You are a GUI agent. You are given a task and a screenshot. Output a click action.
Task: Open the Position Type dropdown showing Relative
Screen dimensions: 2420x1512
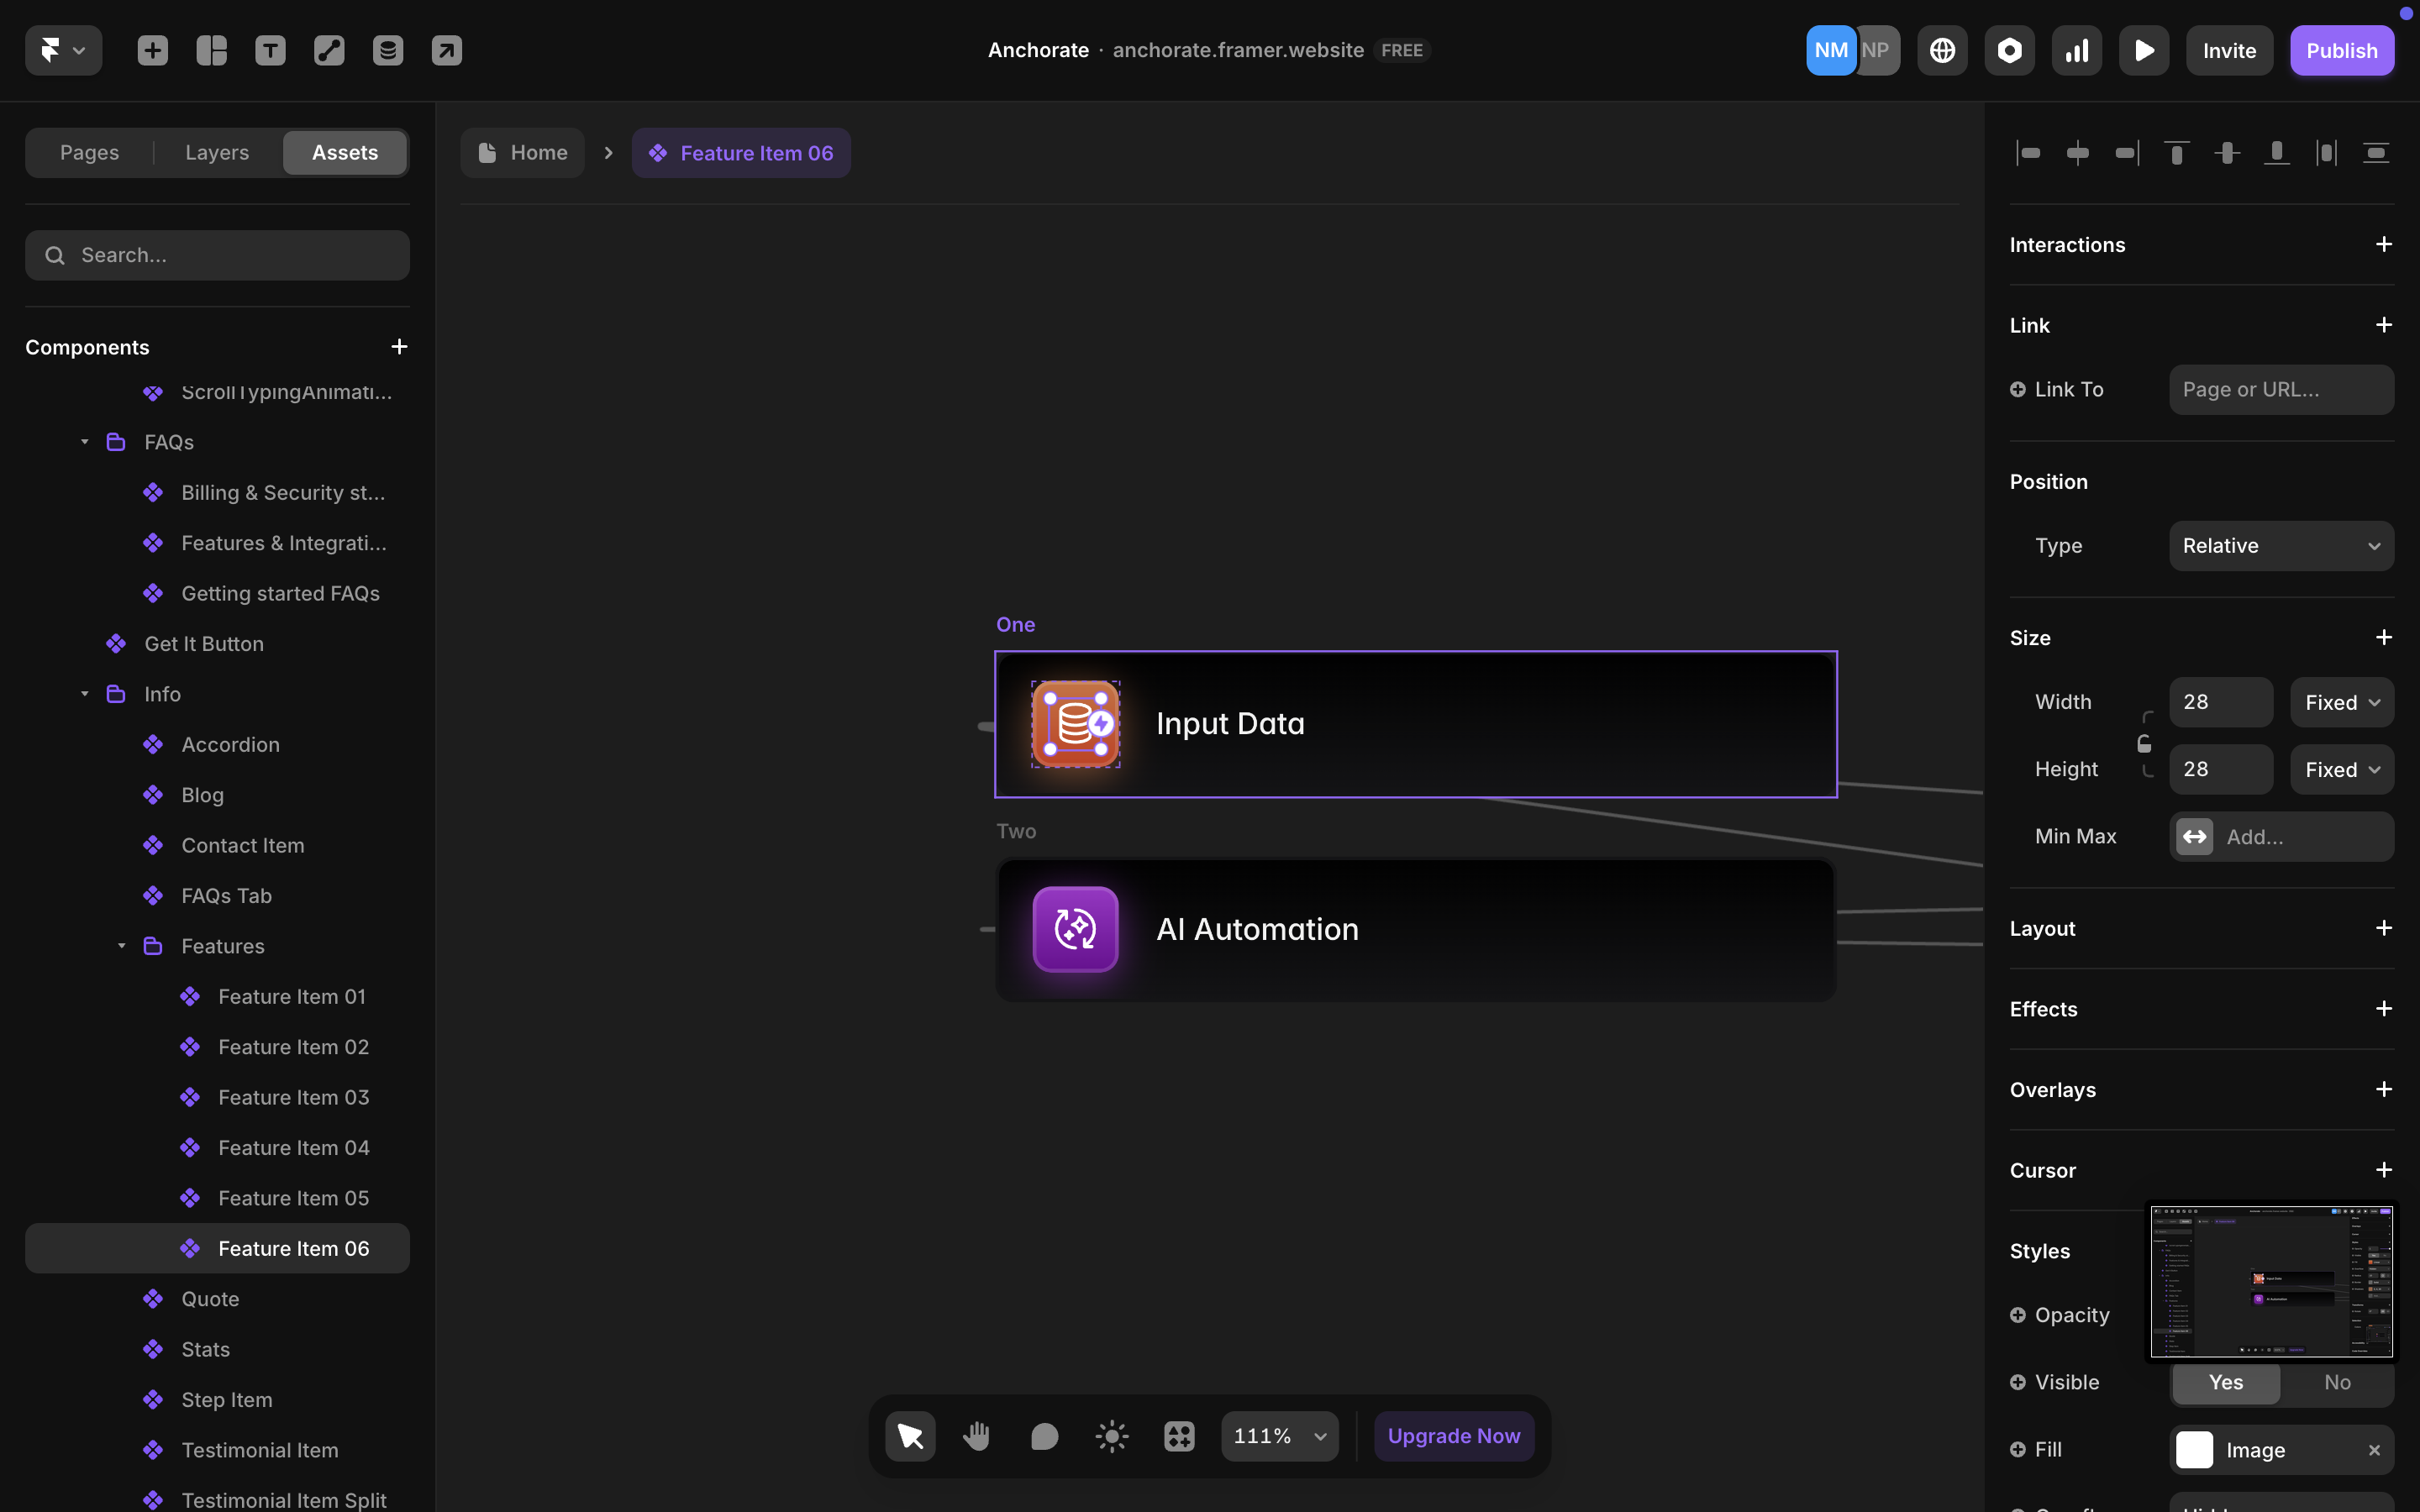2280,545
